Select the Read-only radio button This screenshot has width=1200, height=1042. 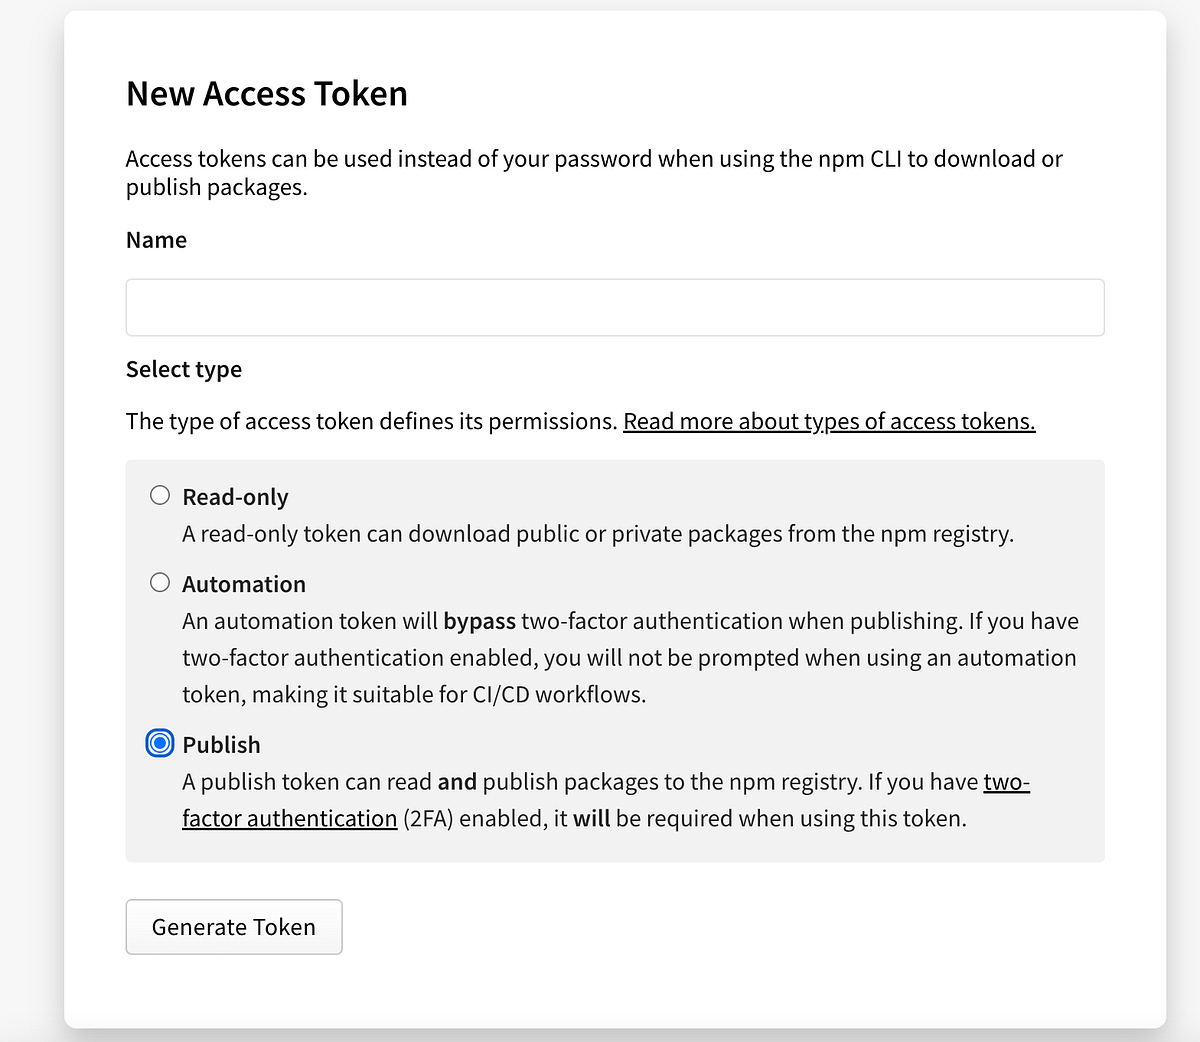click(x=159, y=494)
